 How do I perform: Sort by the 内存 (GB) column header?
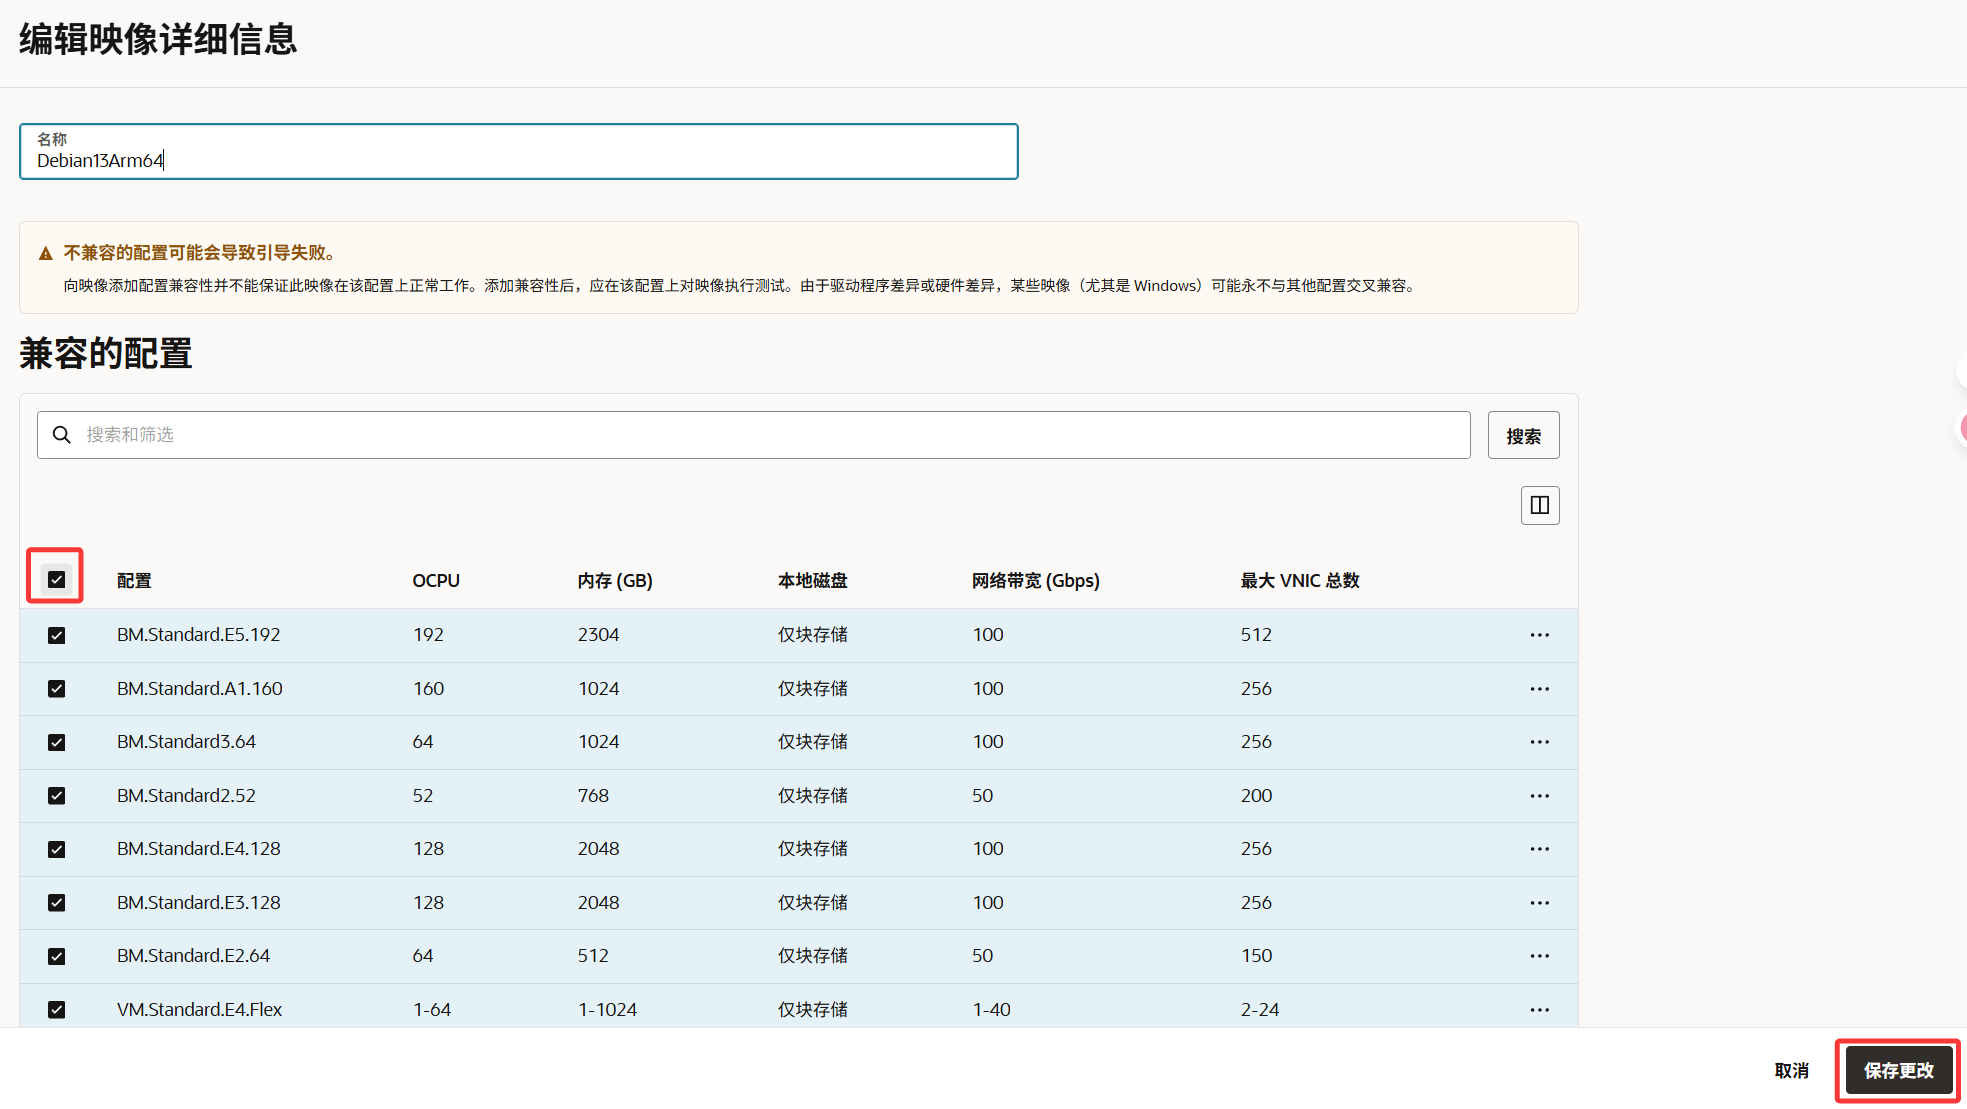tap(614, 581)
